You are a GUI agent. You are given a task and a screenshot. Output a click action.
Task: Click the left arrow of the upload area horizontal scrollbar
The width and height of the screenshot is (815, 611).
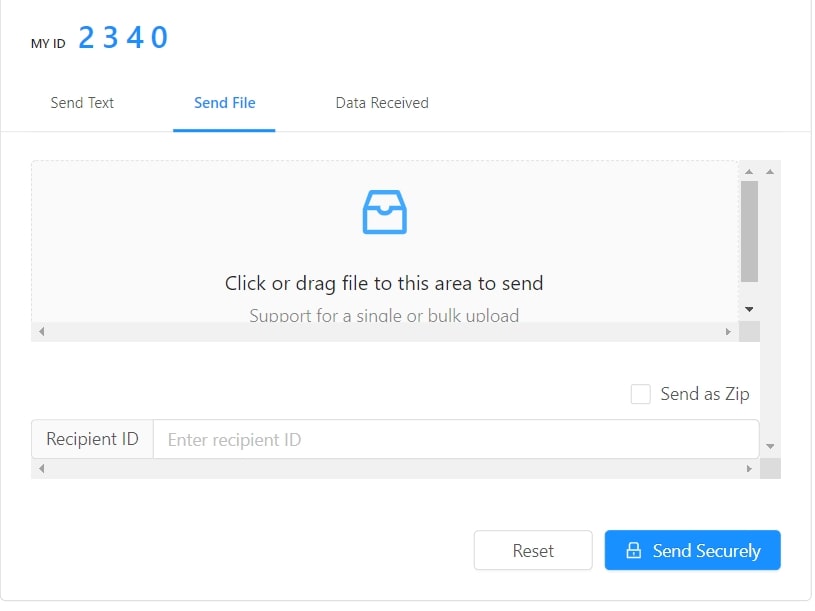41,332
